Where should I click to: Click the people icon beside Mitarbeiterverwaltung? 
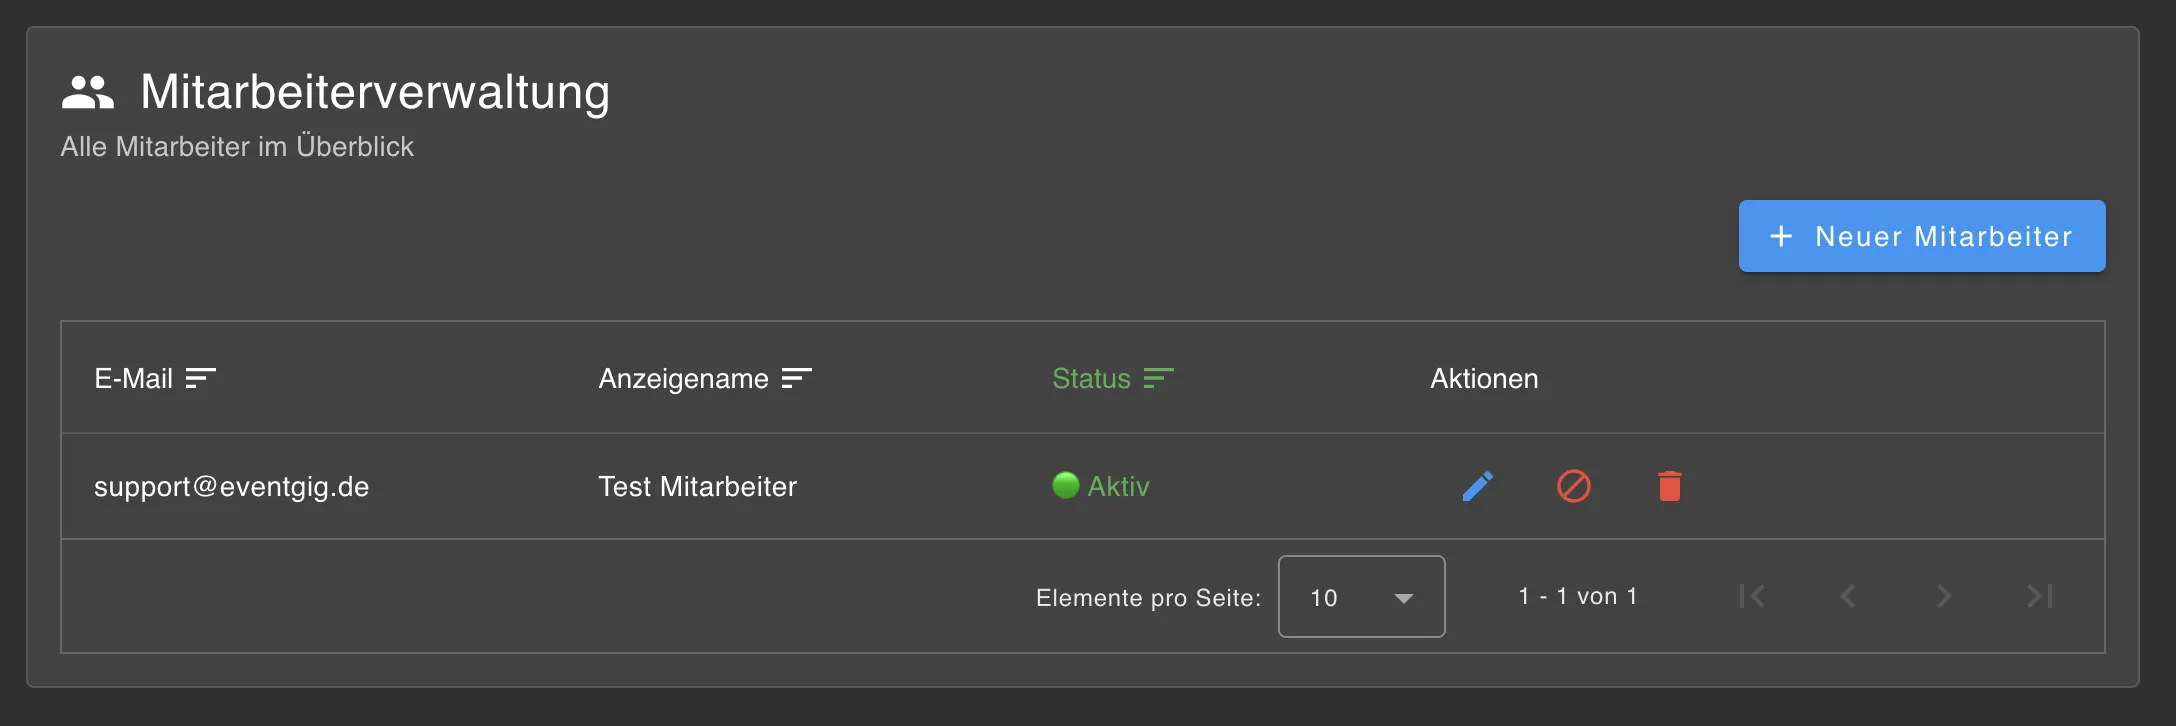pyautogui.click(x=88, y=92)
